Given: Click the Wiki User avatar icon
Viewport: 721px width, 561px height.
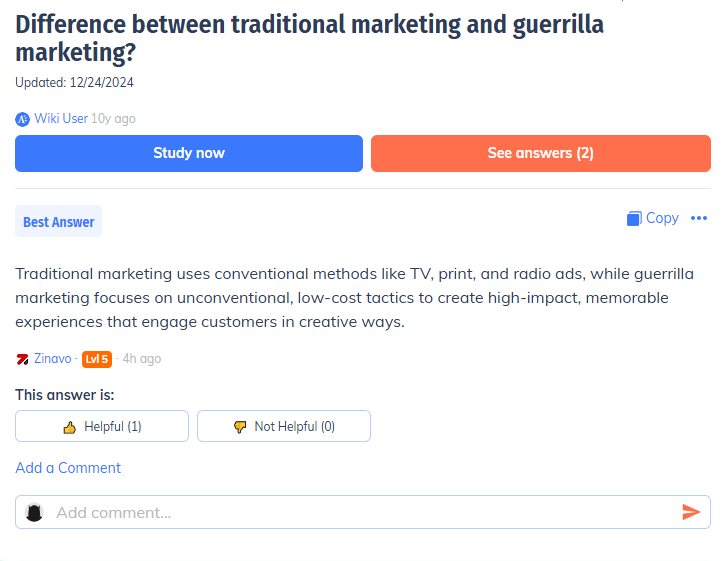Looking at the screenshot, I should point(23,119).
